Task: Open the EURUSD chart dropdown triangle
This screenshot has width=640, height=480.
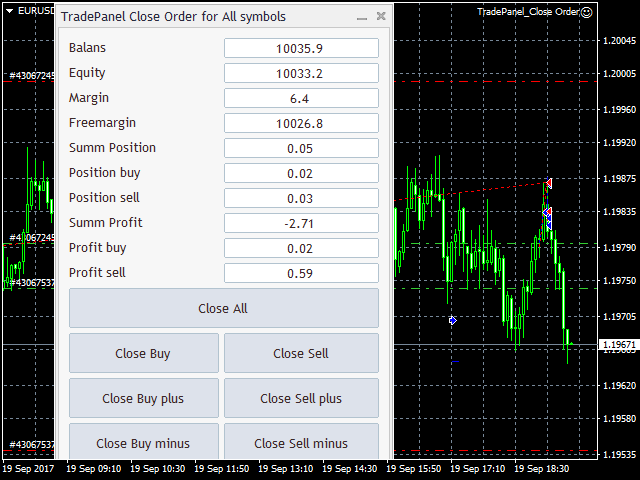Action: [9, 11]
